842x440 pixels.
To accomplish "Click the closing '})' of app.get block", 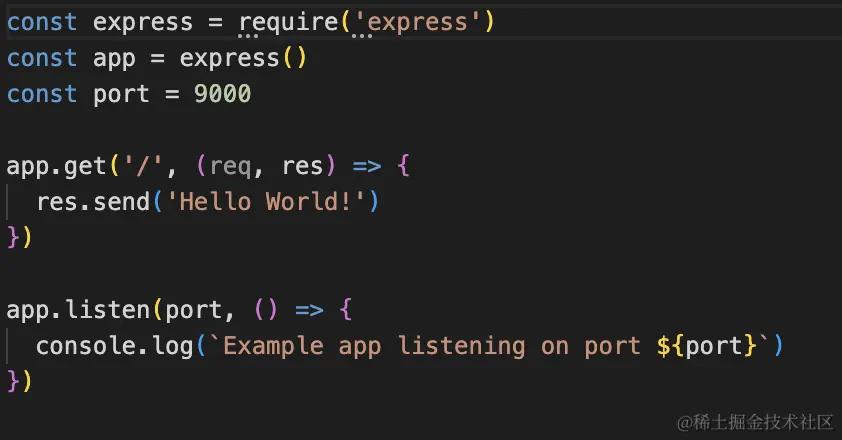I will [19, 237].
